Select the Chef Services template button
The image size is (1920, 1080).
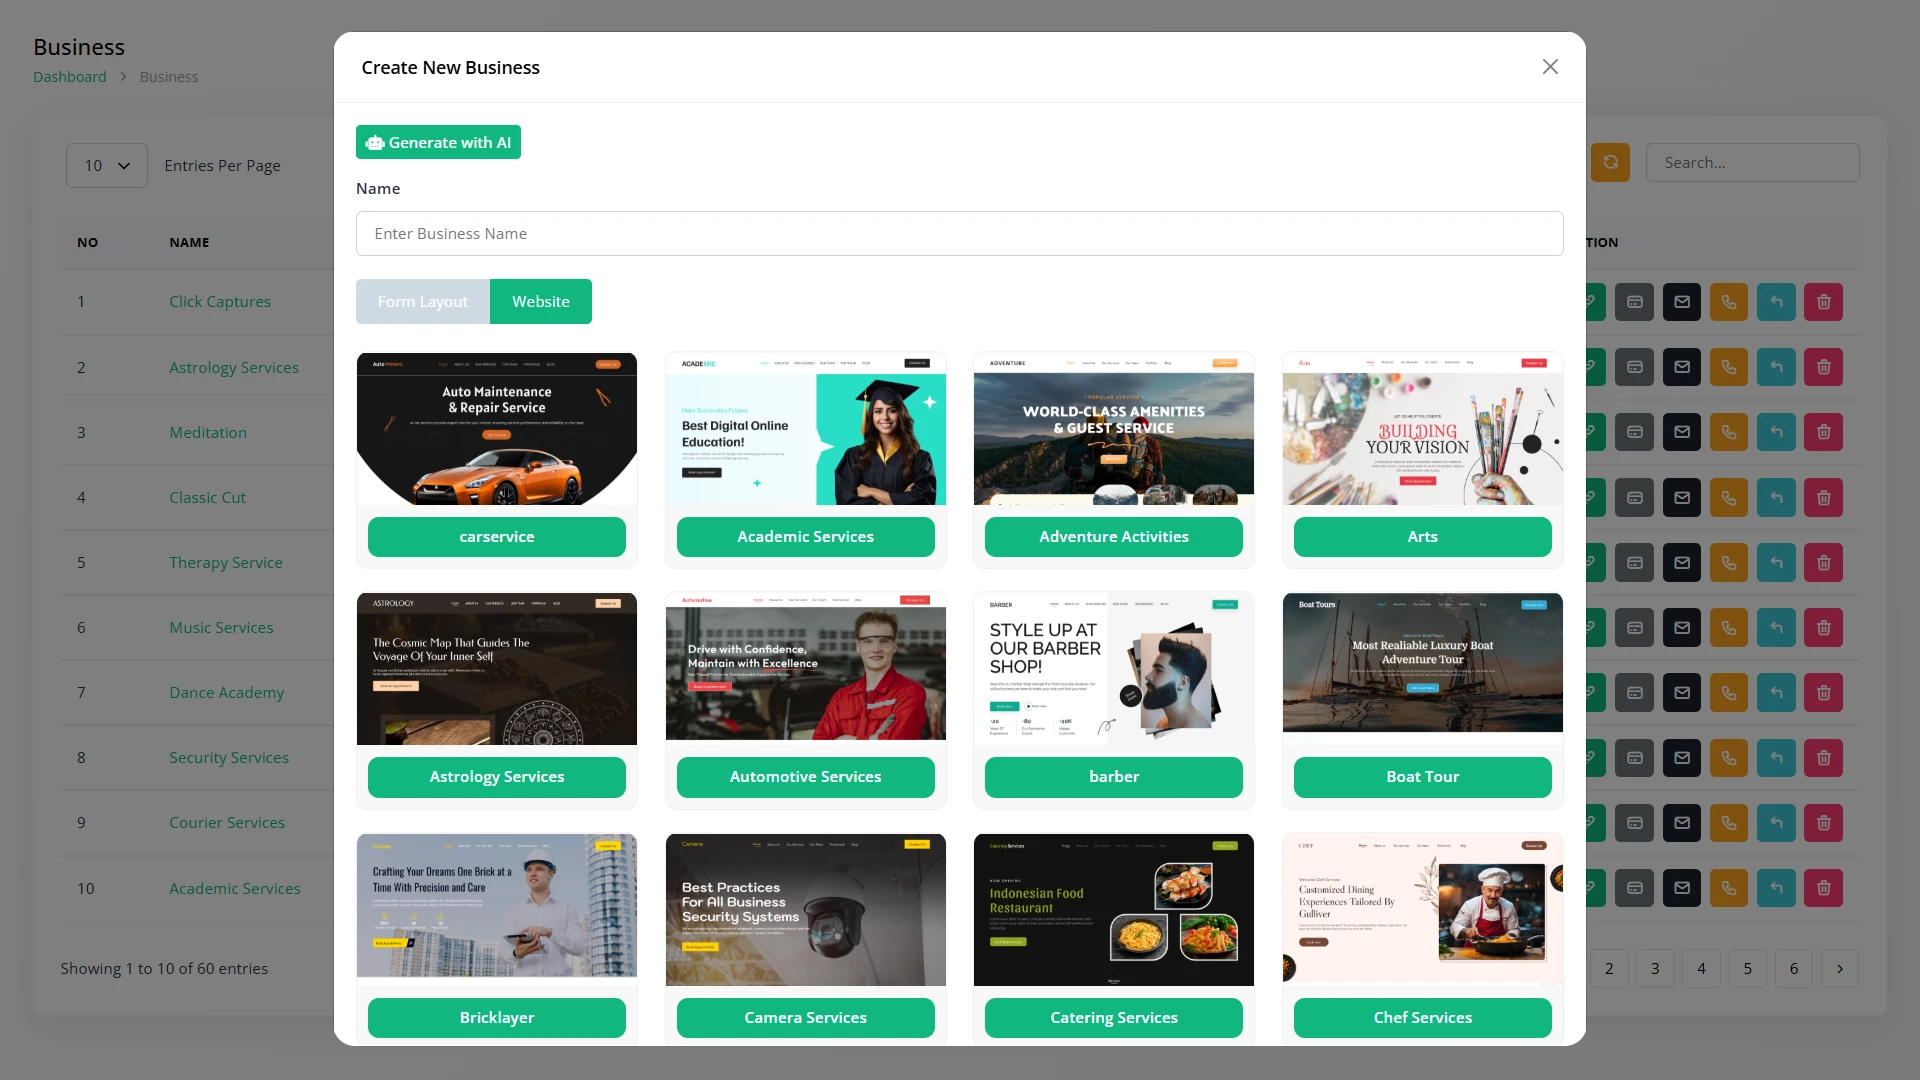pos(1422,1018)
